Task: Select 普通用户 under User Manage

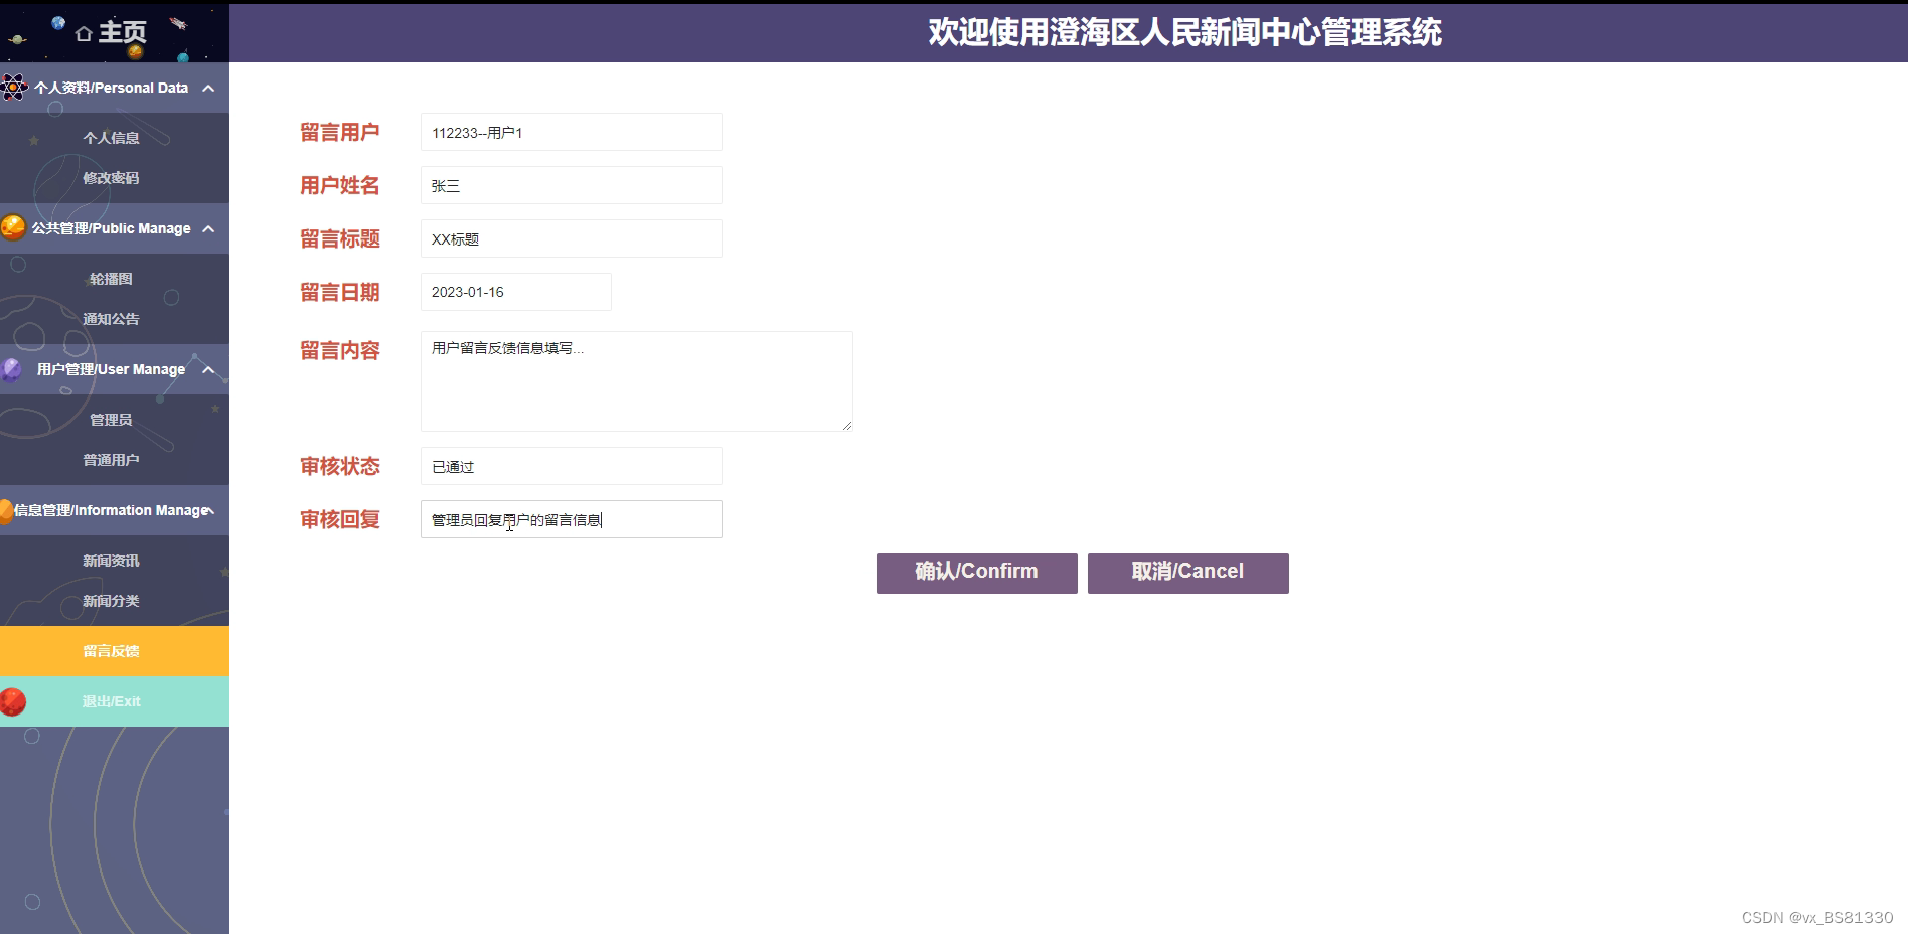Action: (x=111, y=460)
